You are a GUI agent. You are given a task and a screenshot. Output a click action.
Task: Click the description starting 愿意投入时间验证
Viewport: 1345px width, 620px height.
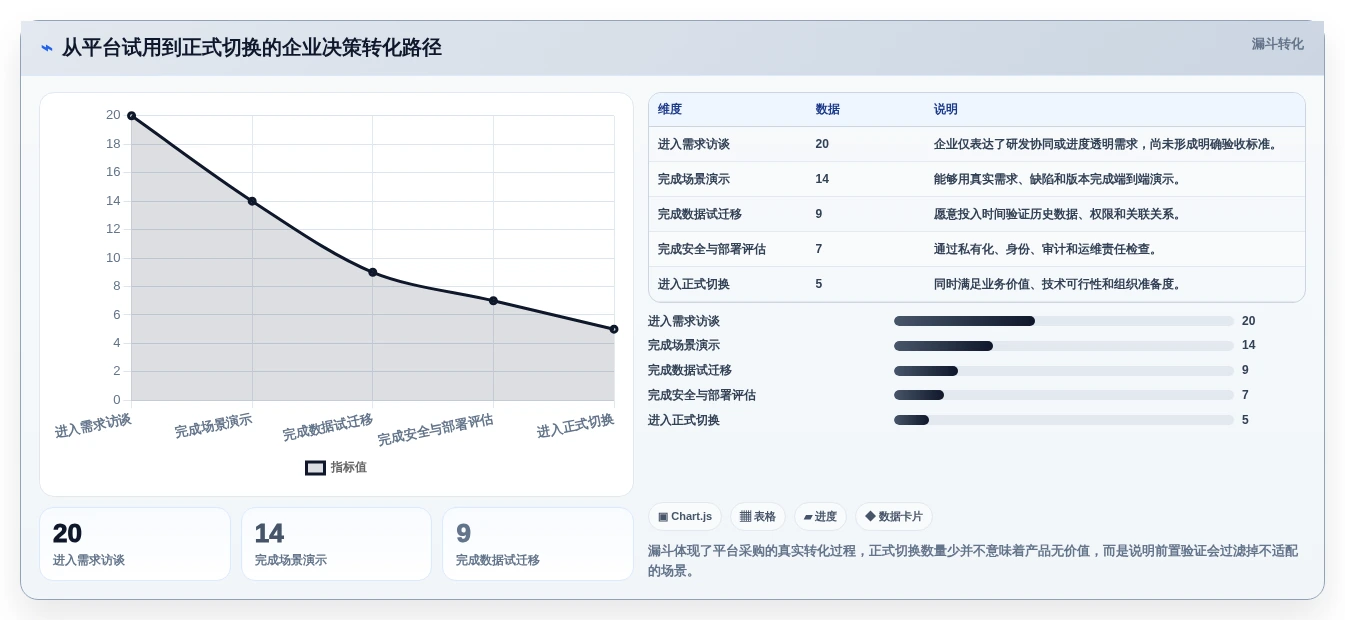1058,214
